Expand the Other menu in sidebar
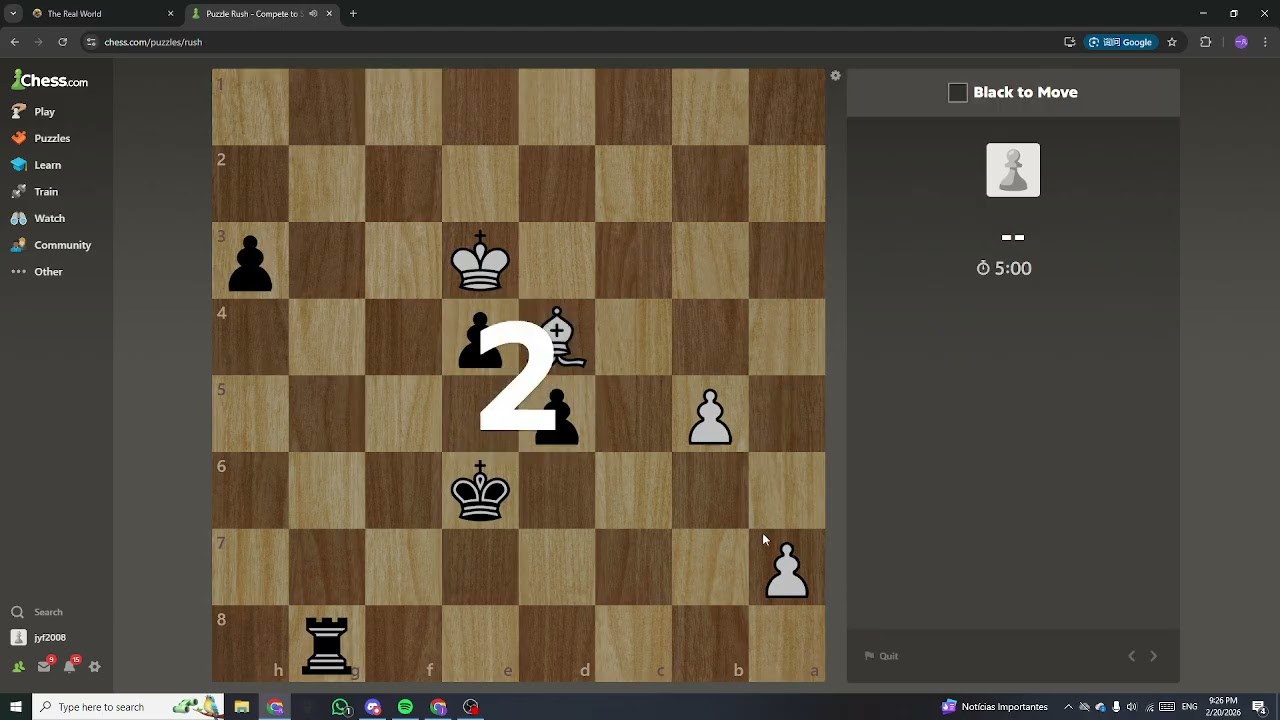This screenshot has width=1280, height=720. click(37, 272)
